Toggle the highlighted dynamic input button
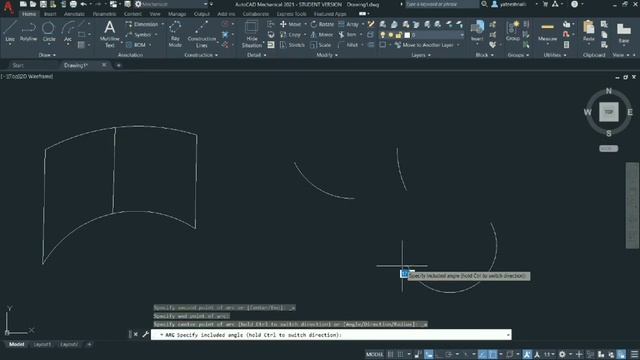 tap(429, 354)
